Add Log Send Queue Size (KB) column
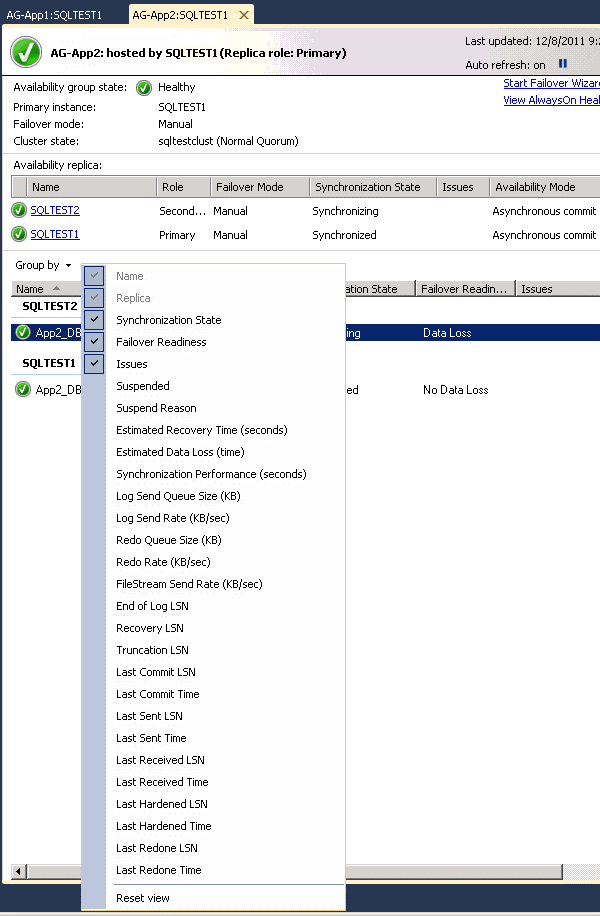This screenshot has height=916, width=600. pyautogui.click(x=178, y=496)
